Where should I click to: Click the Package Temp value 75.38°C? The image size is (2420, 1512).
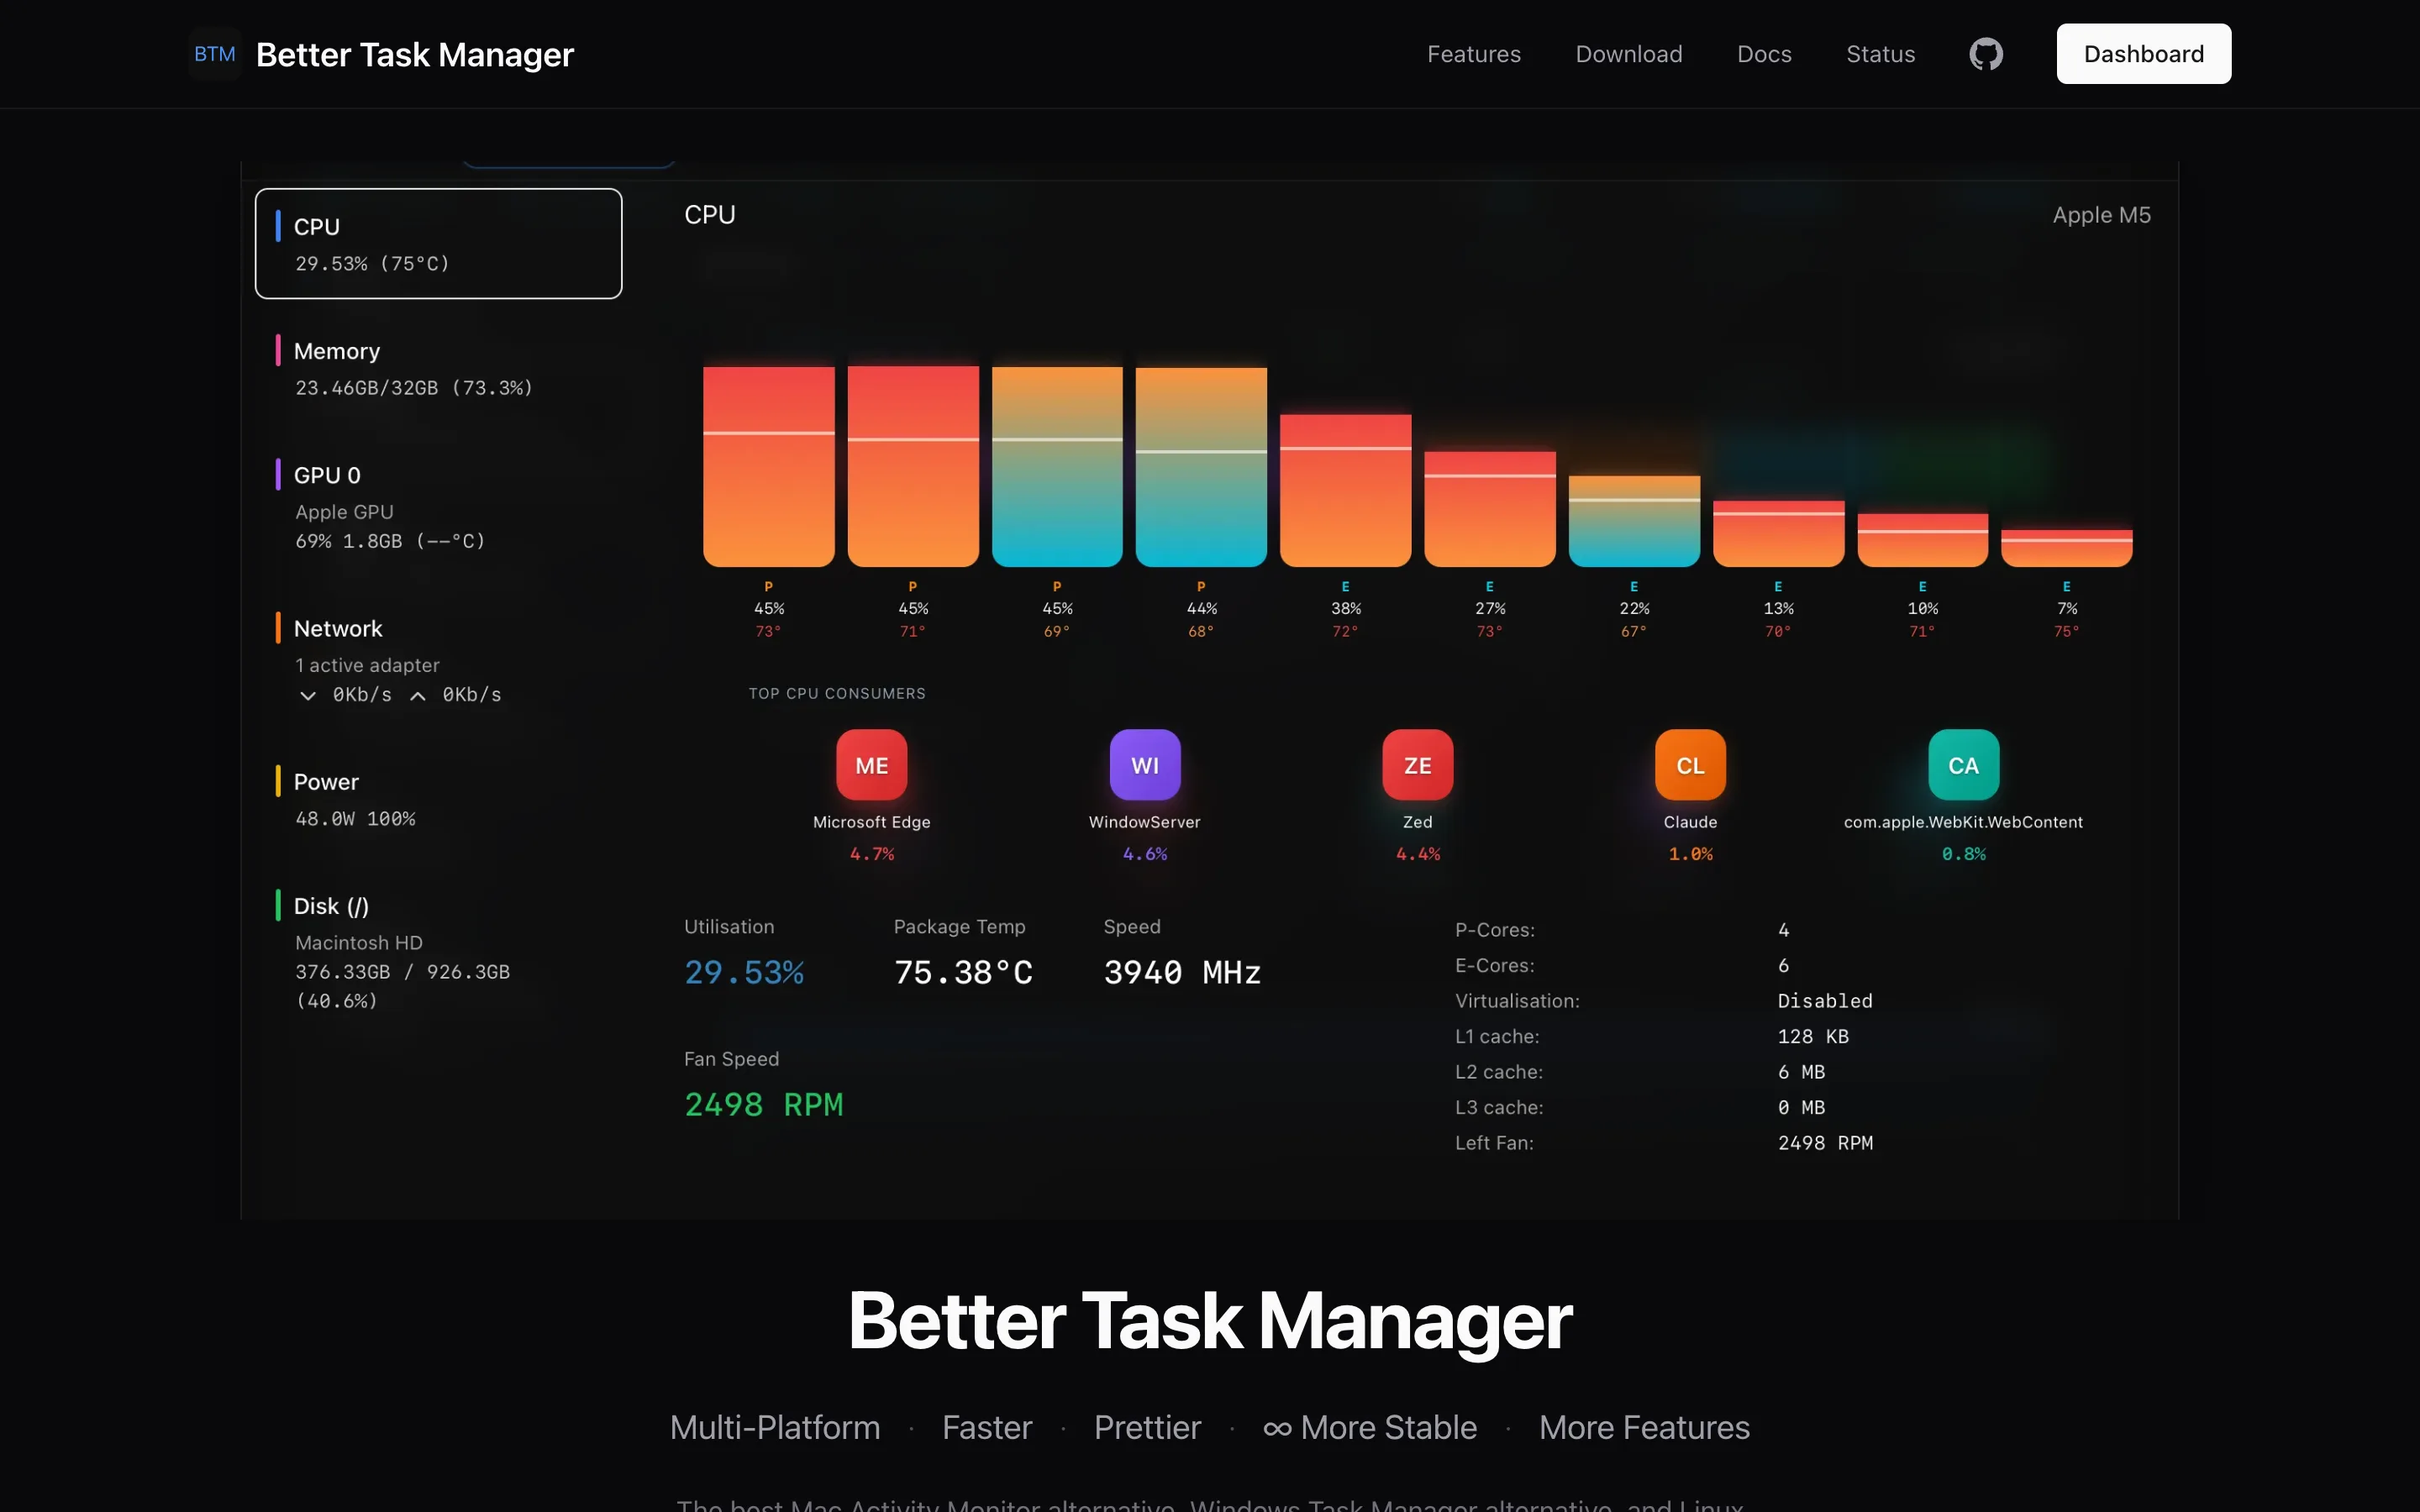[963, 972]
